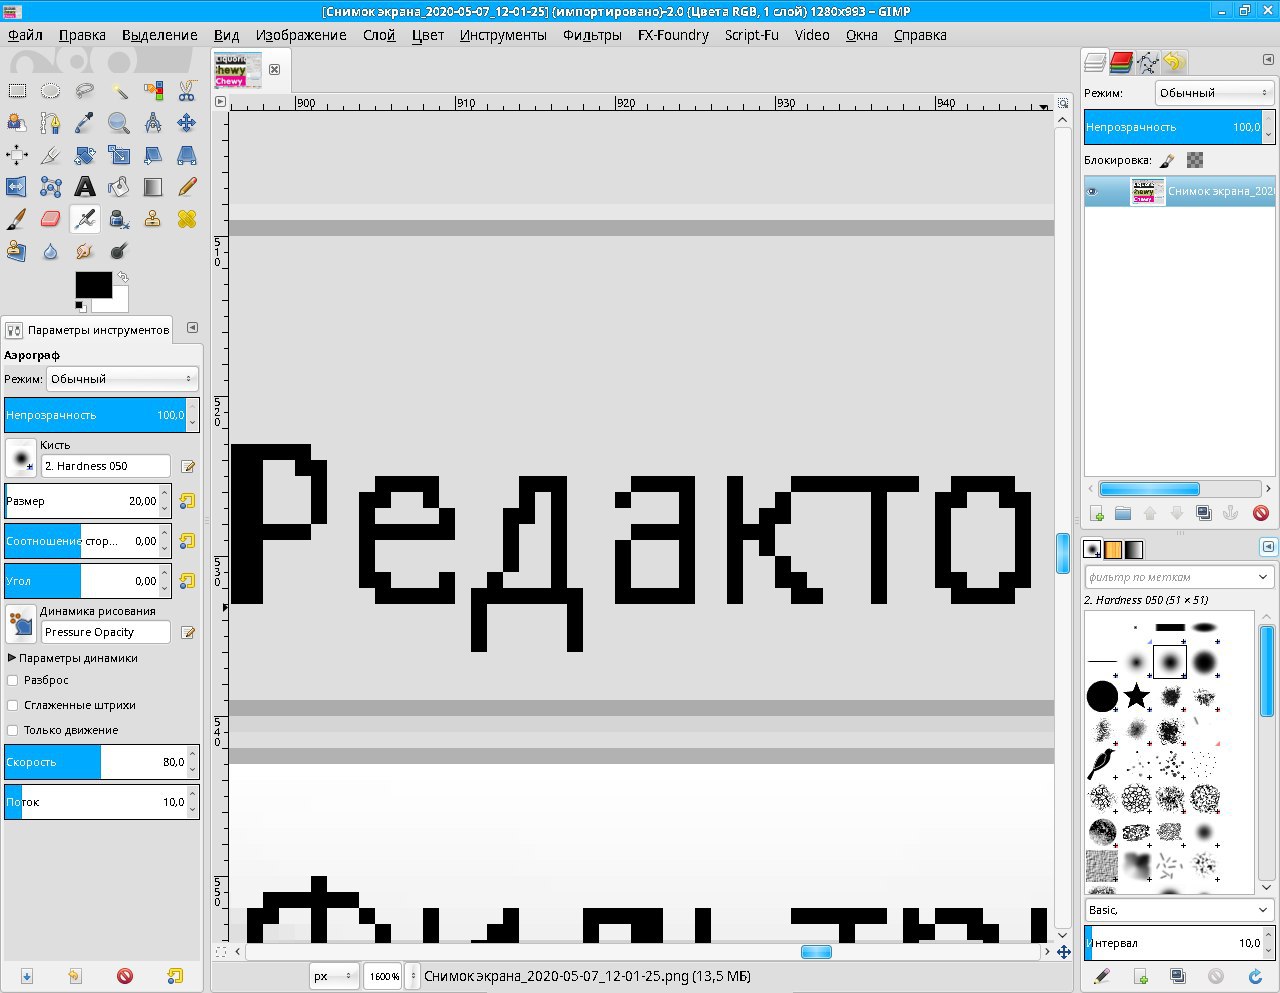
Task: Select the Bucket Fill tool
Action: [119, 187]
